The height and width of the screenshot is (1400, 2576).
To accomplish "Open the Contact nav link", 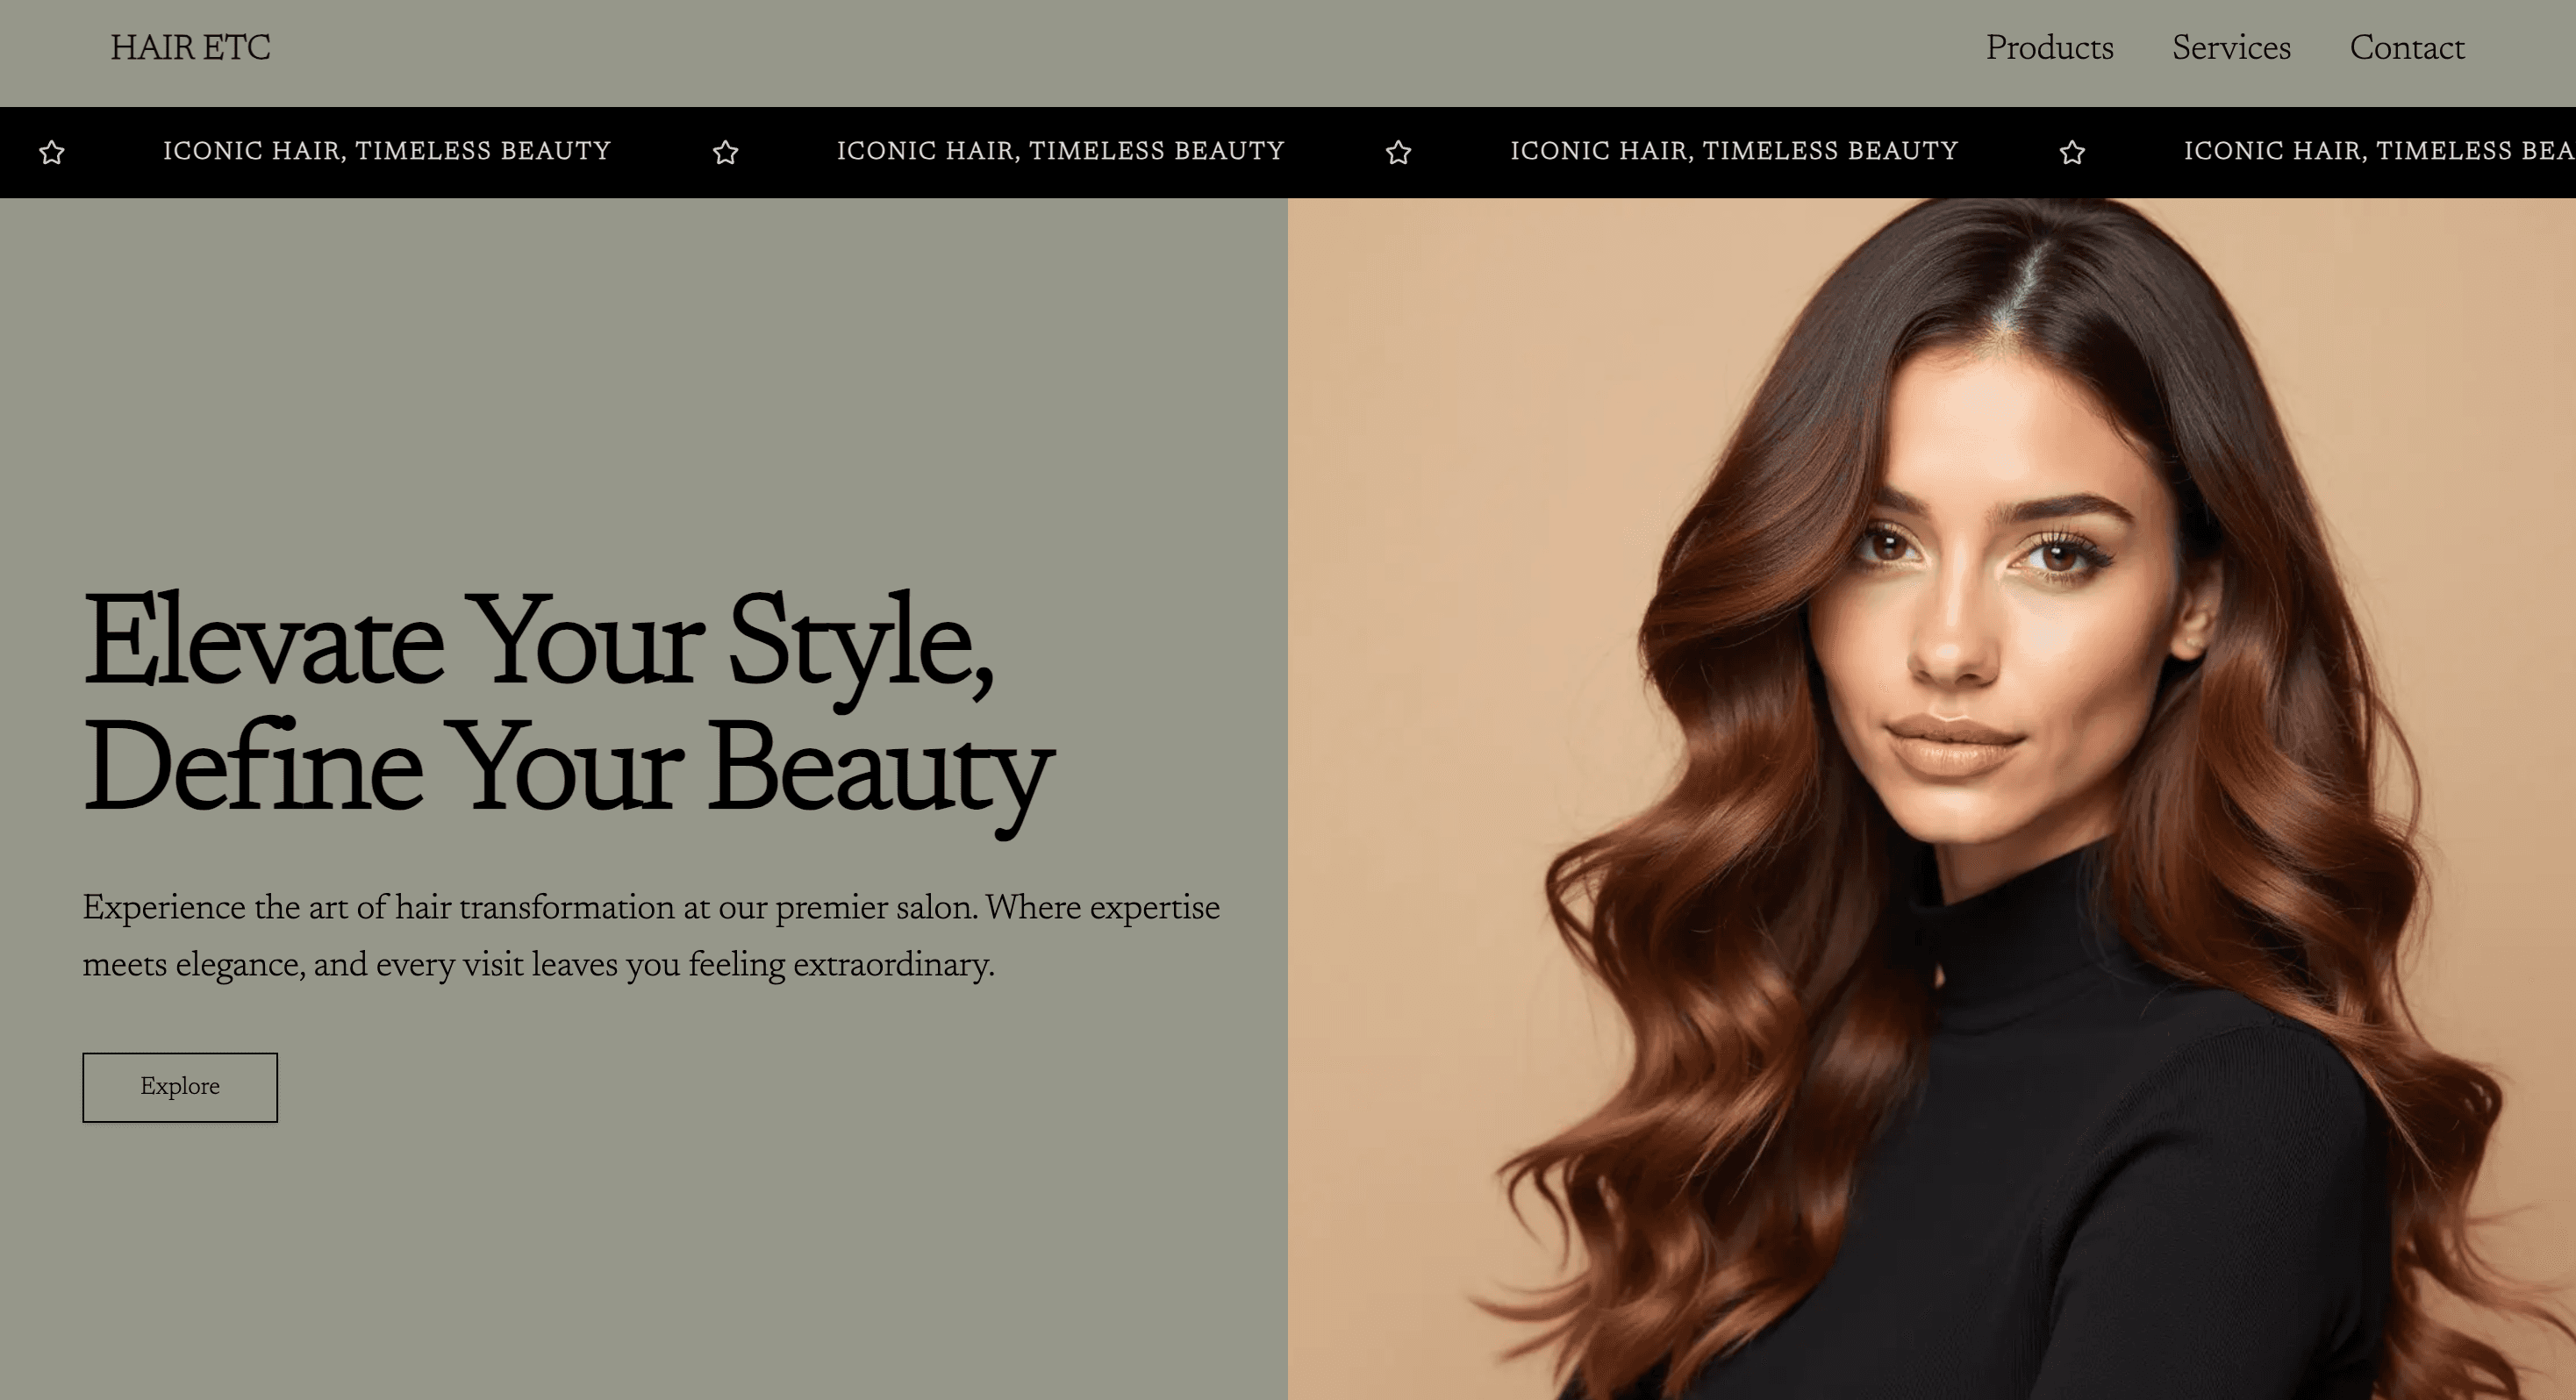I will (2407, 48).
